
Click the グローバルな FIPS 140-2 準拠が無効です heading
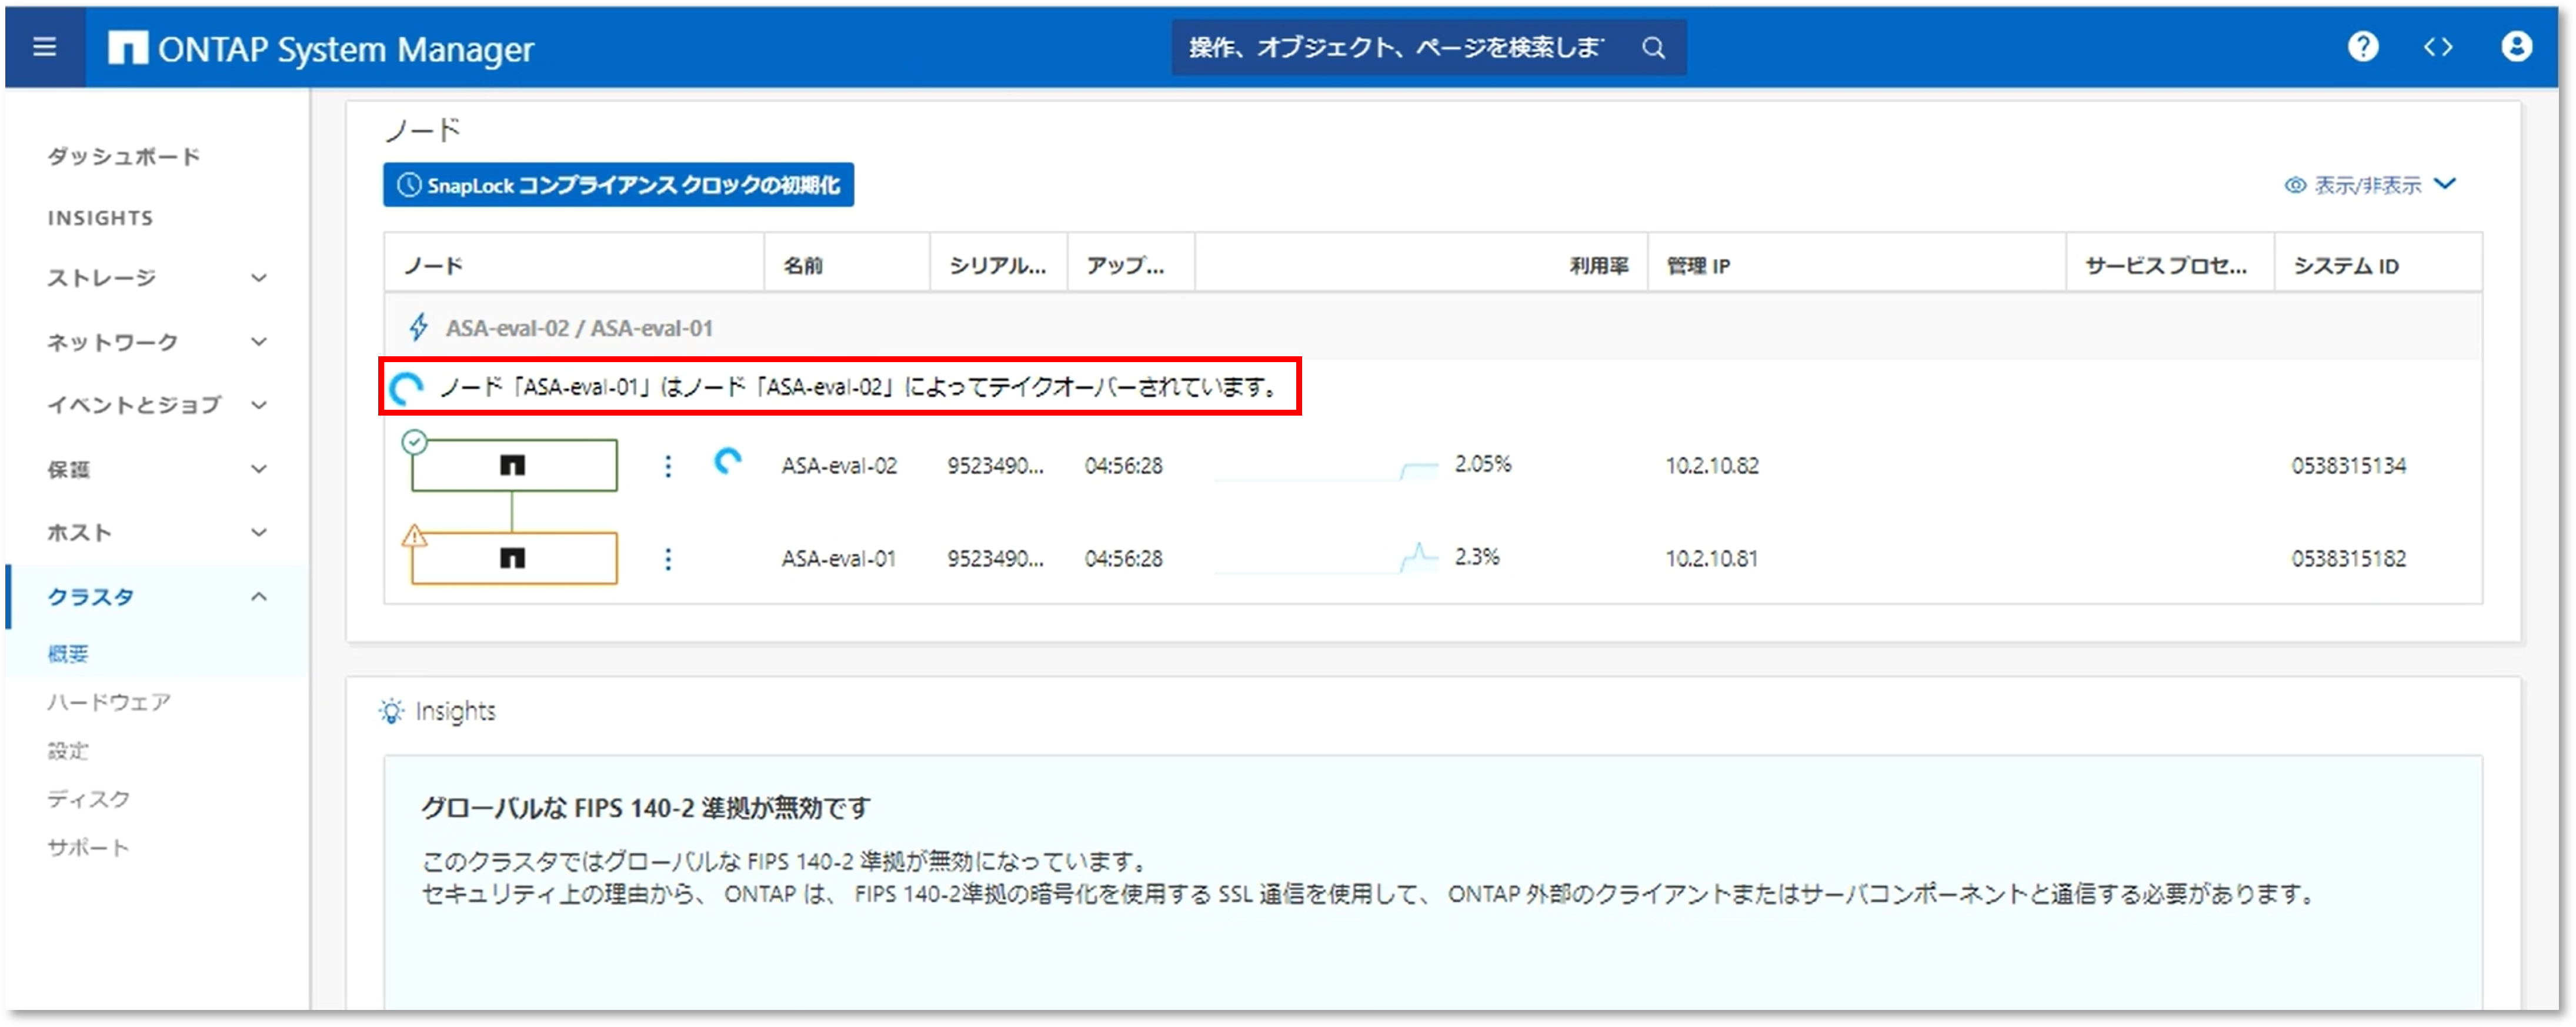645,808
